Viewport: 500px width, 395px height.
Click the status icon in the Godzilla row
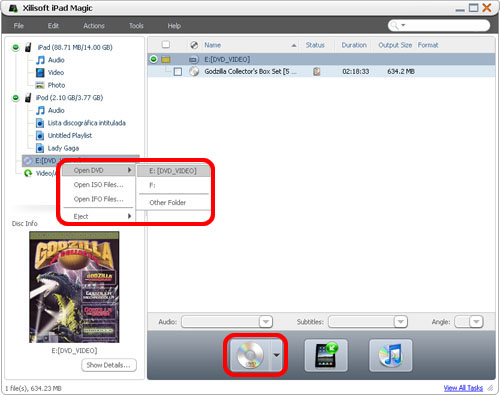[317, 71]
